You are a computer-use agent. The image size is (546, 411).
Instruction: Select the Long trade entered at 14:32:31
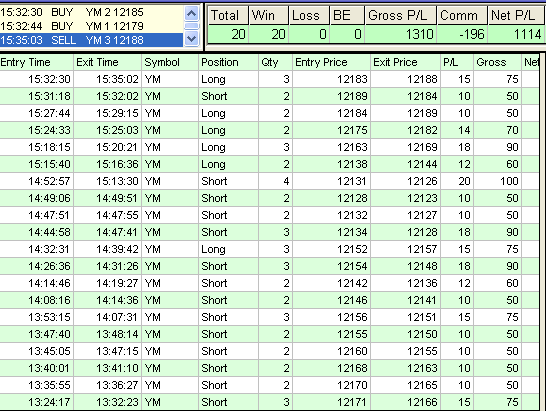pos(269,249)
